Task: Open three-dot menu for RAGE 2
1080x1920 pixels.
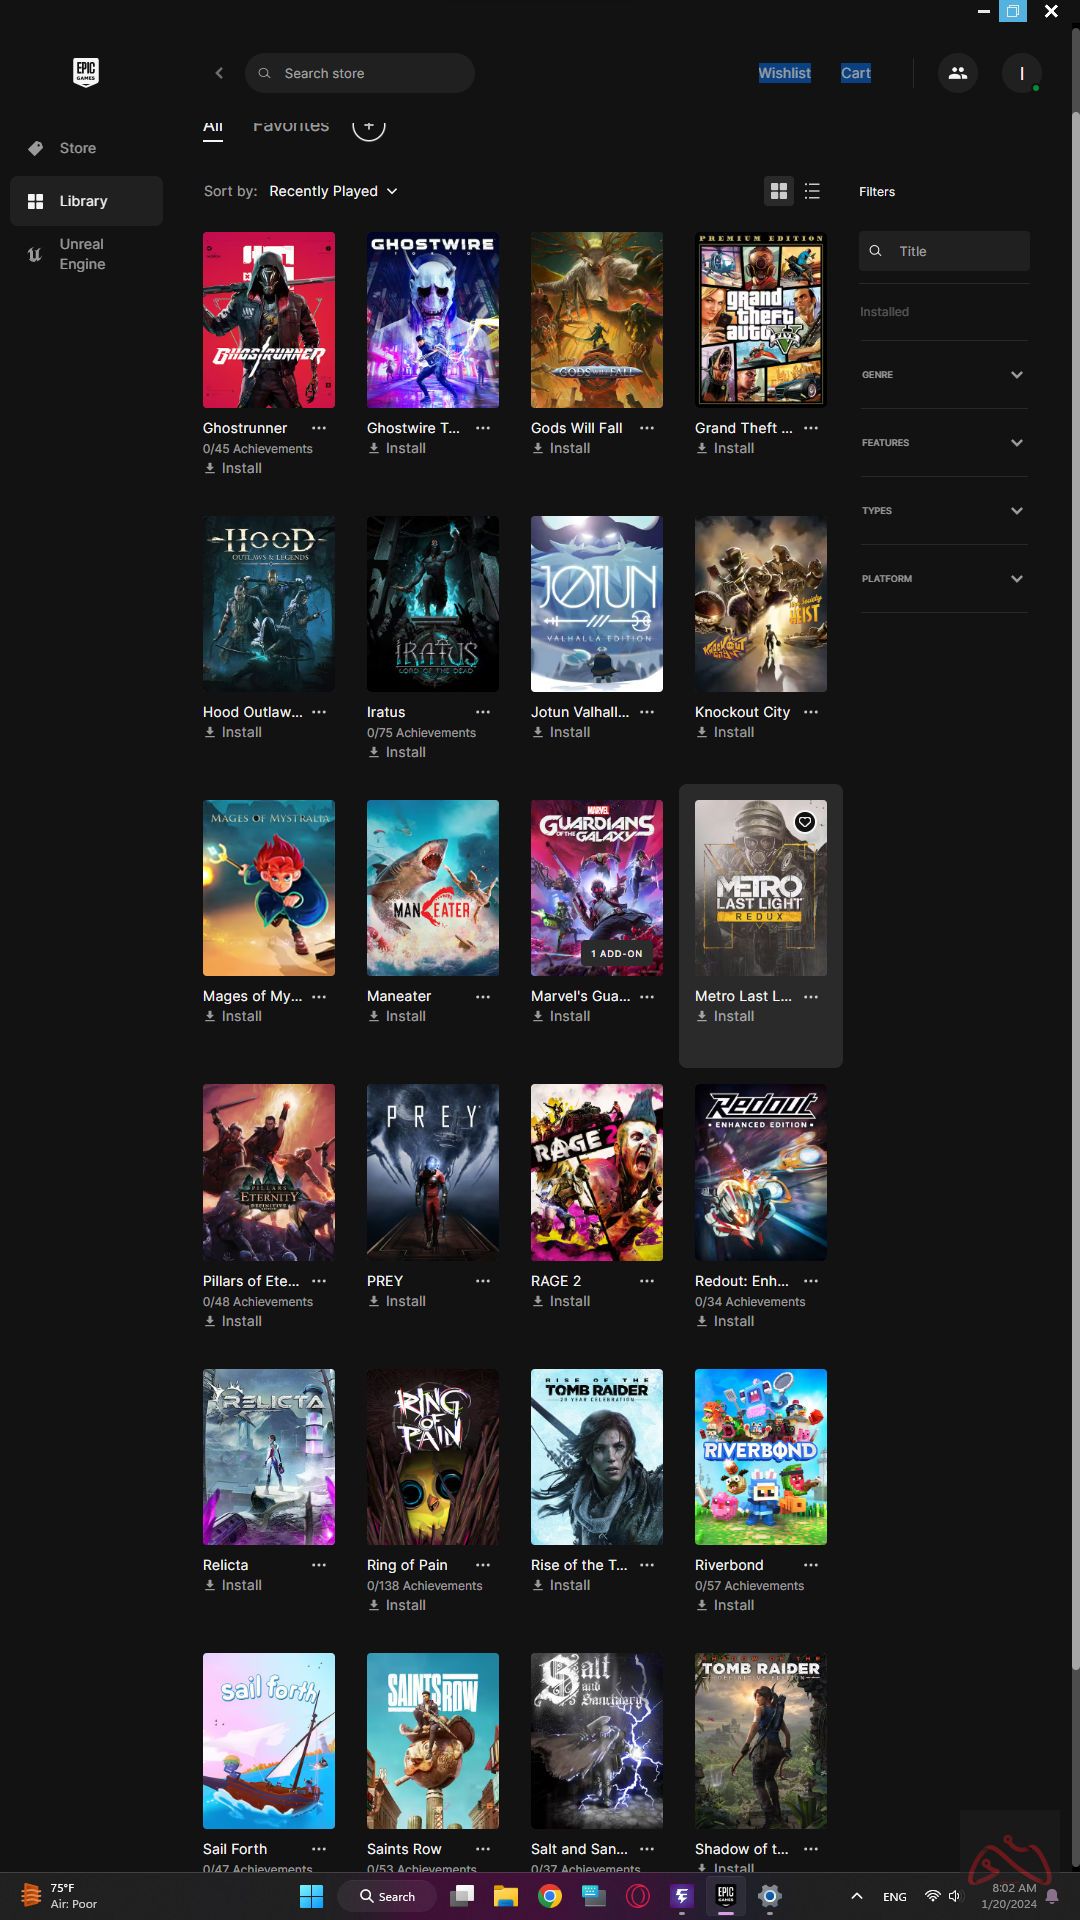Action: coord(647,1281)
